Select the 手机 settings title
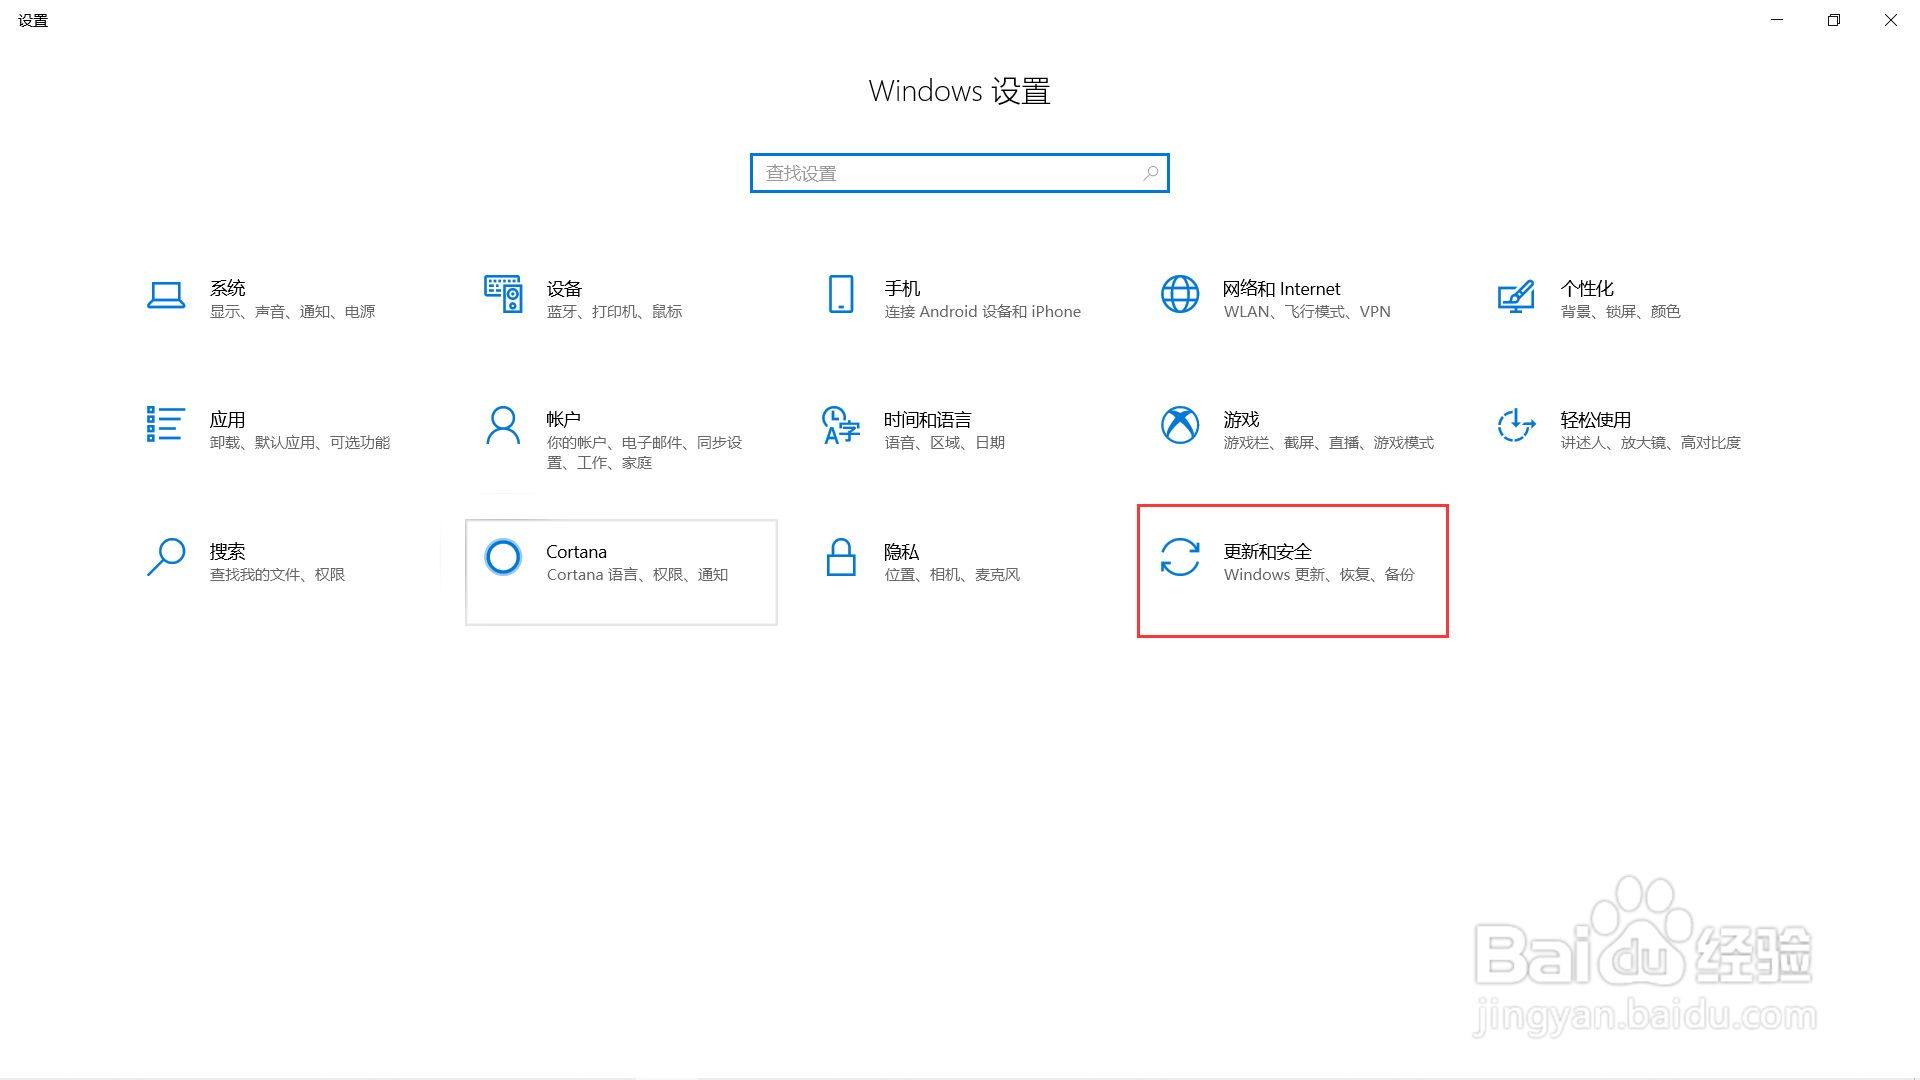Viewport: 1920px width, 1080px height. [x=902, y=288]
